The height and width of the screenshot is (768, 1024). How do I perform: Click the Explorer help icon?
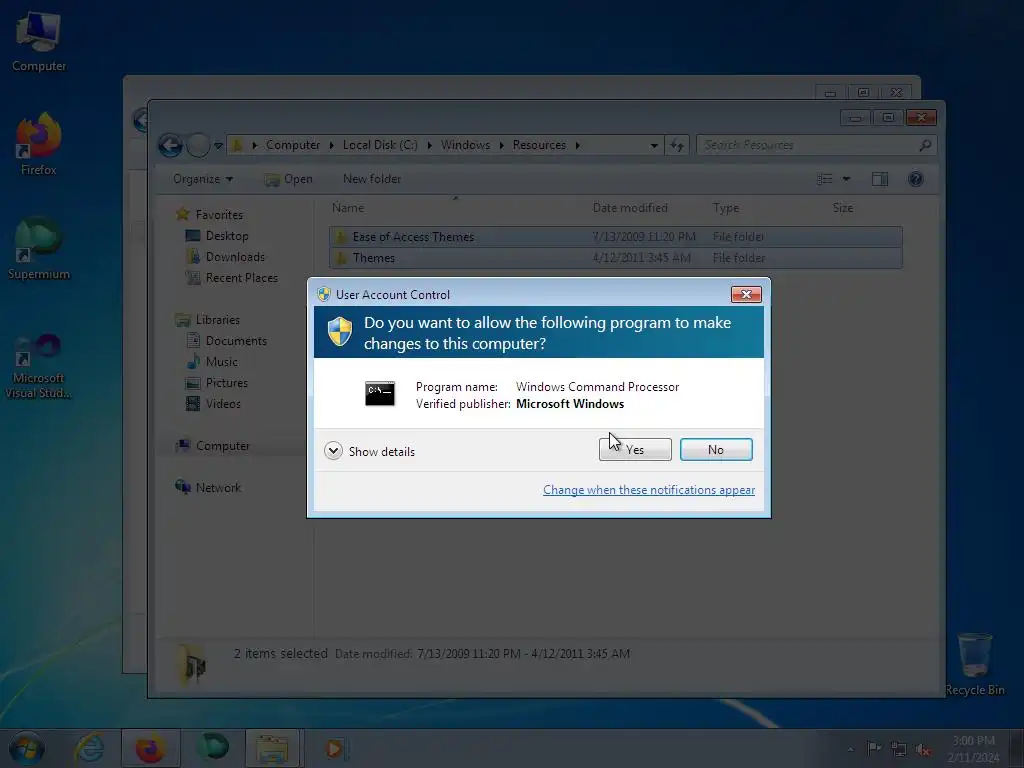pos(916,179)
